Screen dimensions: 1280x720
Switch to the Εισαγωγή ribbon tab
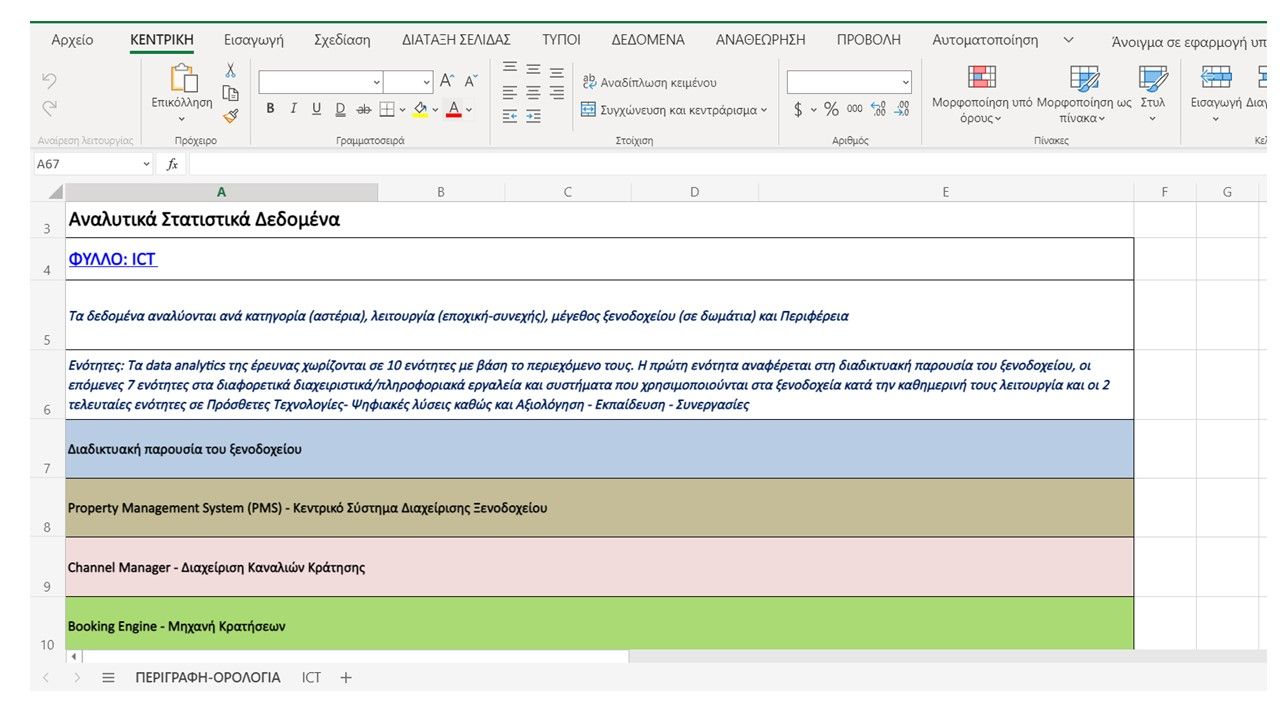[x=254, y=40]
